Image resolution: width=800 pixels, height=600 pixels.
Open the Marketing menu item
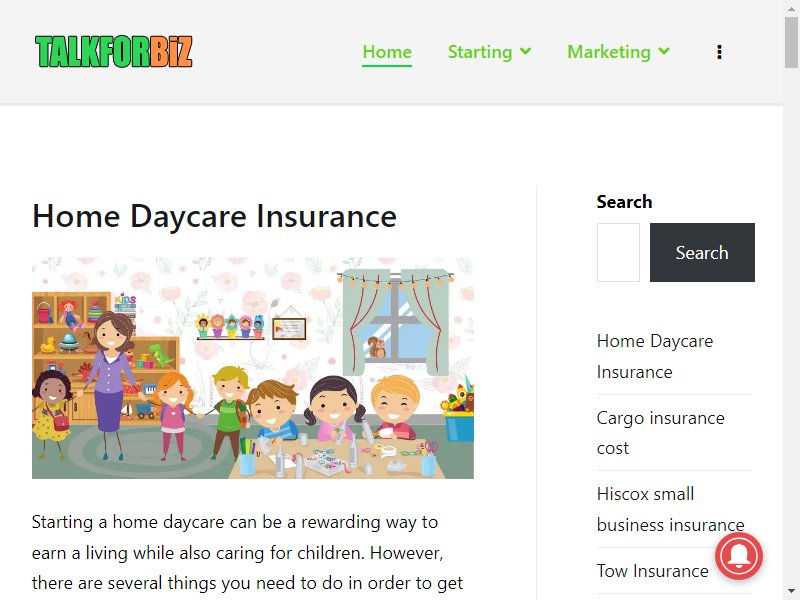(609, 52)
